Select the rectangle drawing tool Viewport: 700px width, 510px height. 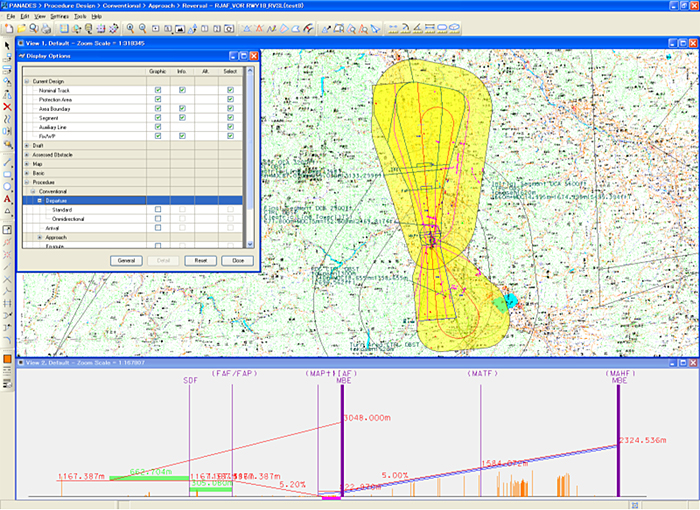coord(7,173)
